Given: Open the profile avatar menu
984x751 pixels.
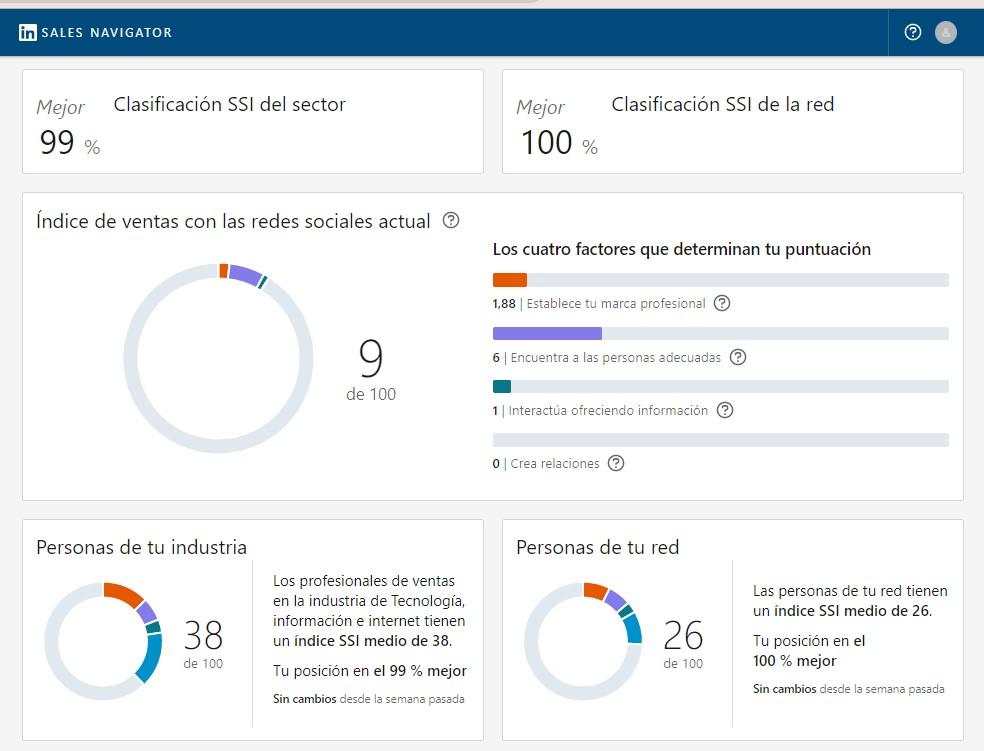Looking at the screenshot, I should (x=946, y=32).
